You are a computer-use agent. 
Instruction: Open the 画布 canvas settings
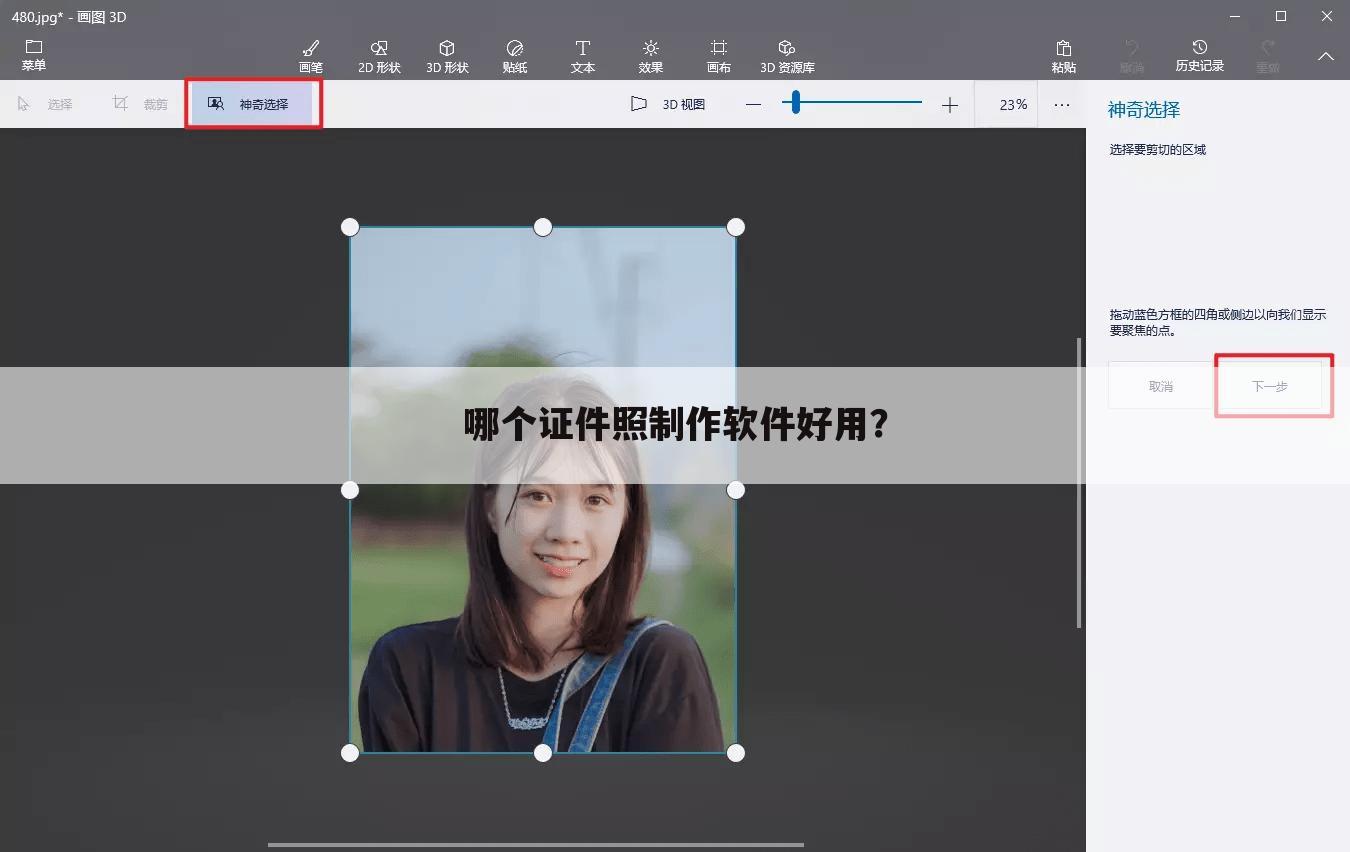(719, 56)
